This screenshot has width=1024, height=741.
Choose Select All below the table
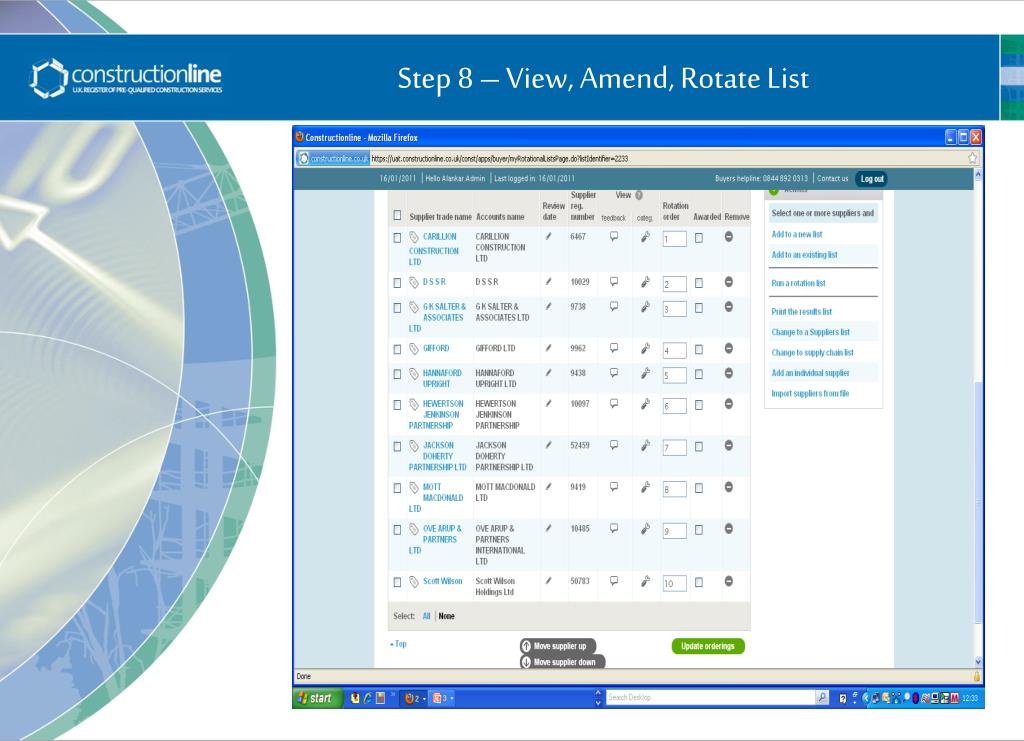426,616
